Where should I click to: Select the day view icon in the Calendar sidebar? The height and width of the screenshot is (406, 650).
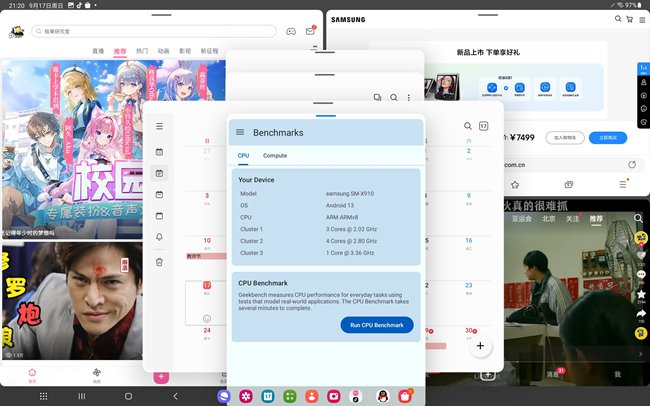pyautogui.click(x=159, y=216)
